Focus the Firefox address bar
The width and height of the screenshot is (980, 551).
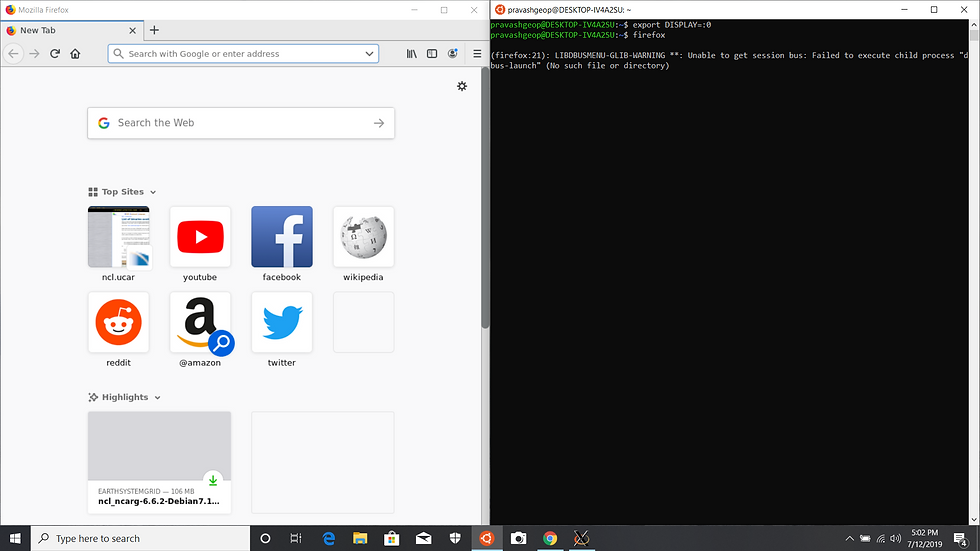click(x=244, y=54)
